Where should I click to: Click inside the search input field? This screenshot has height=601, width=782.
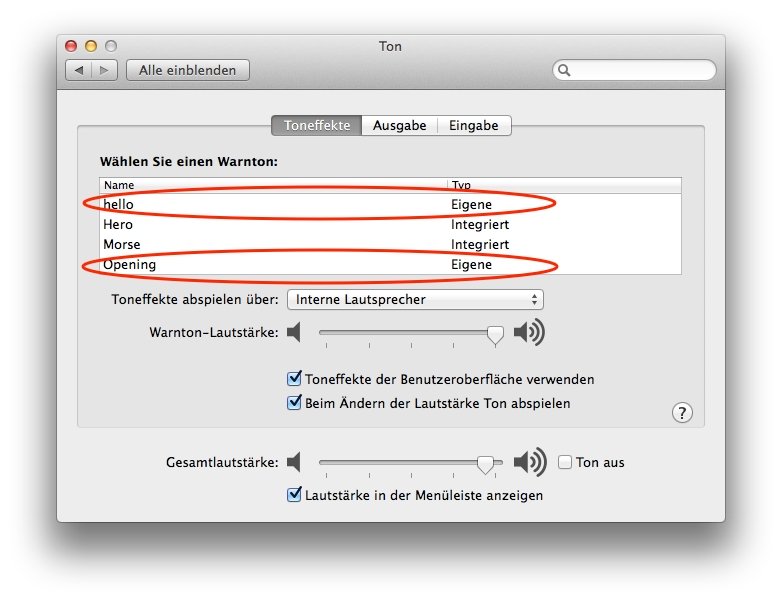(634, 70)
